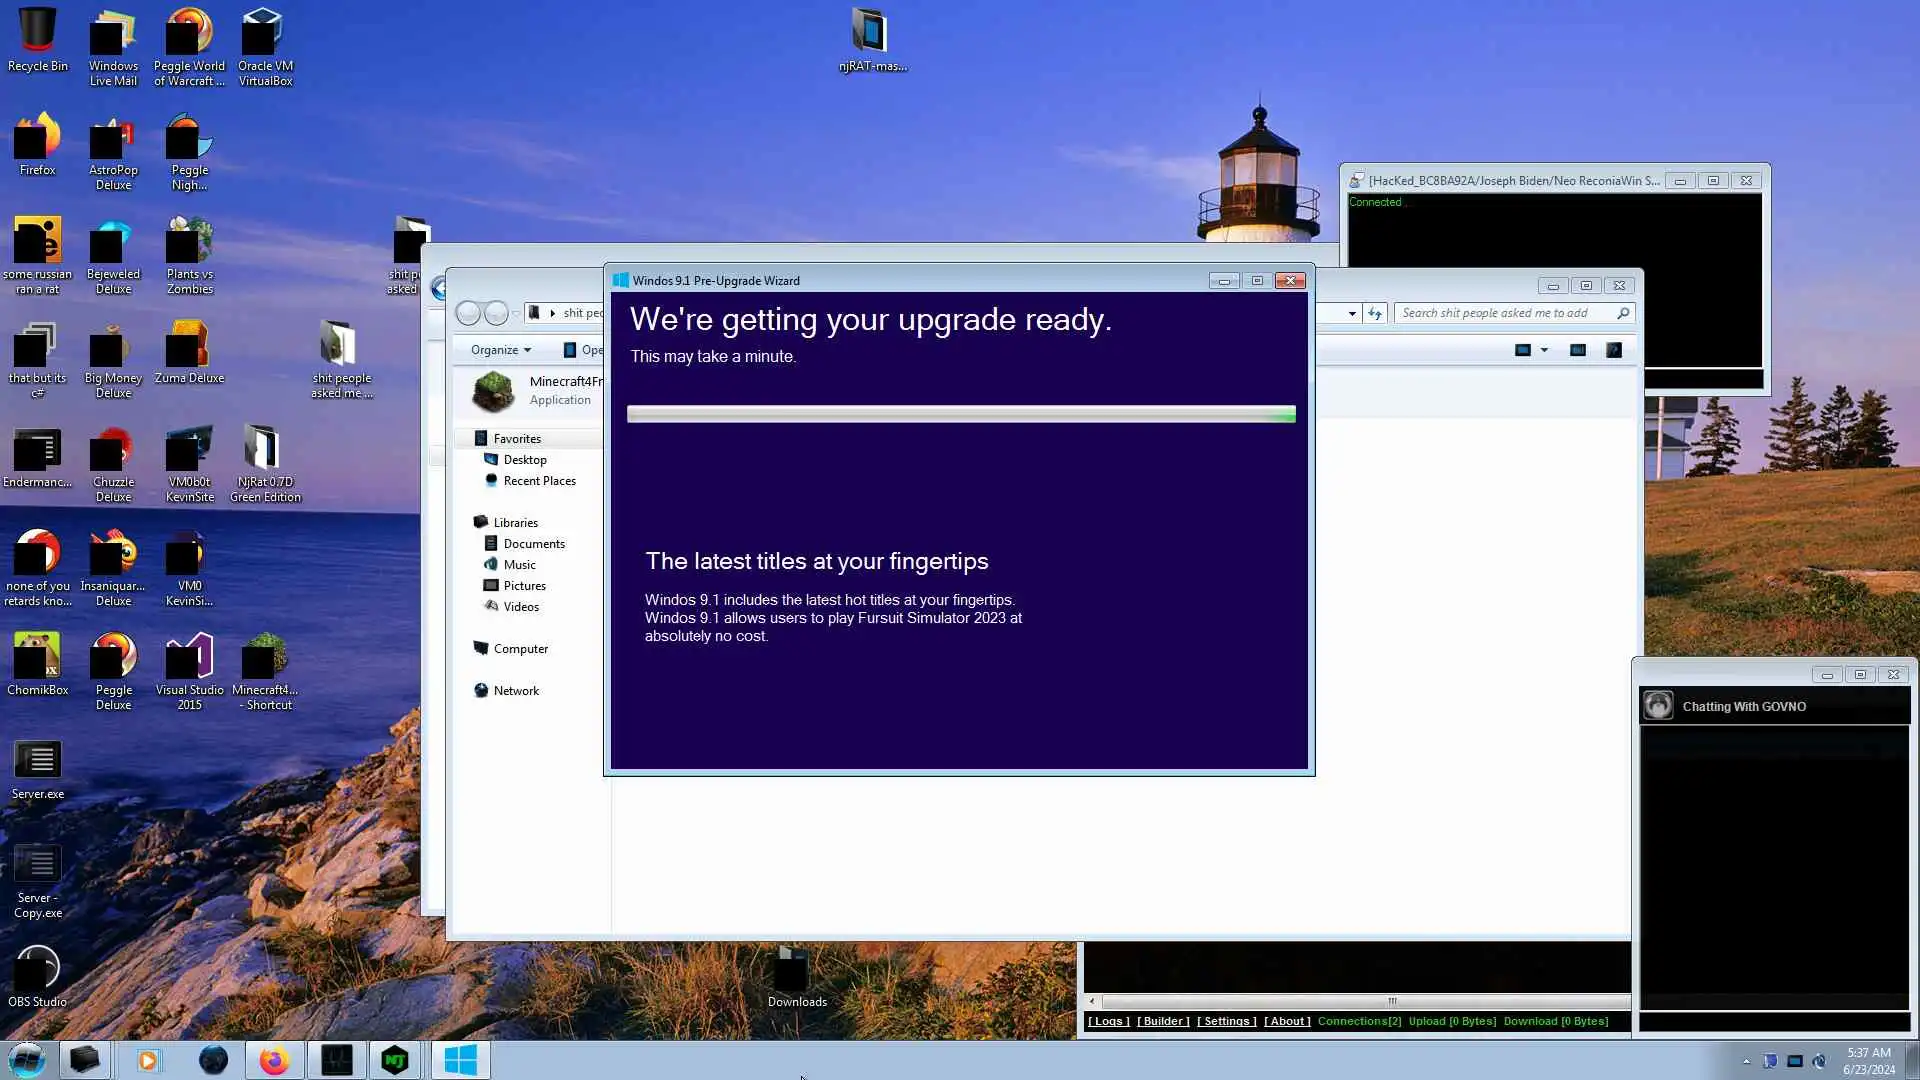Open the Builder tab in njRAT
This screenshot has width=1920, height=1080.
coord(1163,1021)
